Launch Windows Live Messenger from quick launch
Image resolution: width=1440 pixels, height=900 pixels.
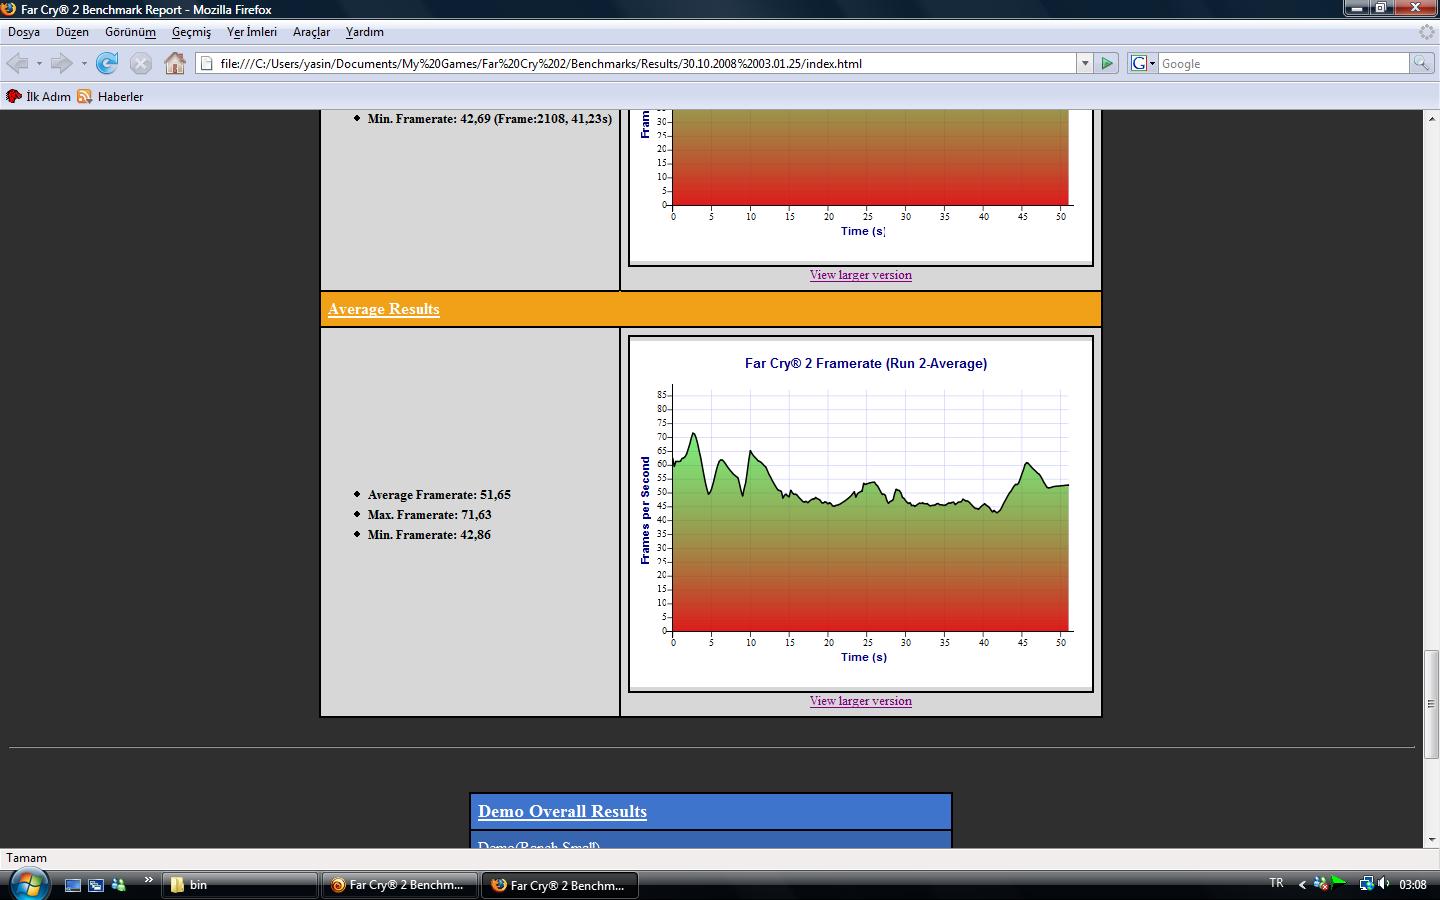(x=119, y=885)
